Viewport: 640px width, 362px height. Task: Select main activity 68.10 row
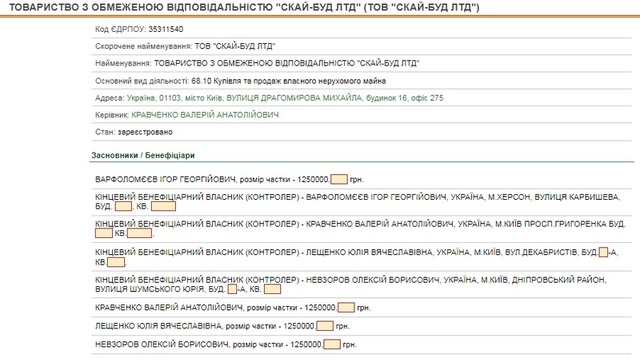(361, 81)
